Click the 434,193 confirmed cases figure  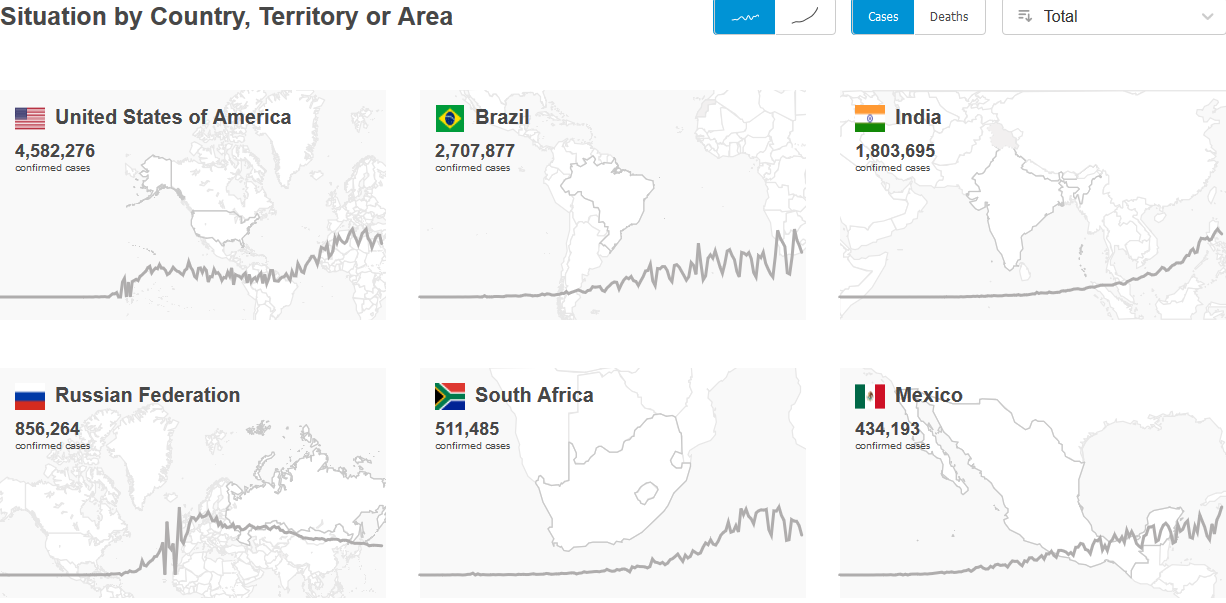[x=887, y=429]
